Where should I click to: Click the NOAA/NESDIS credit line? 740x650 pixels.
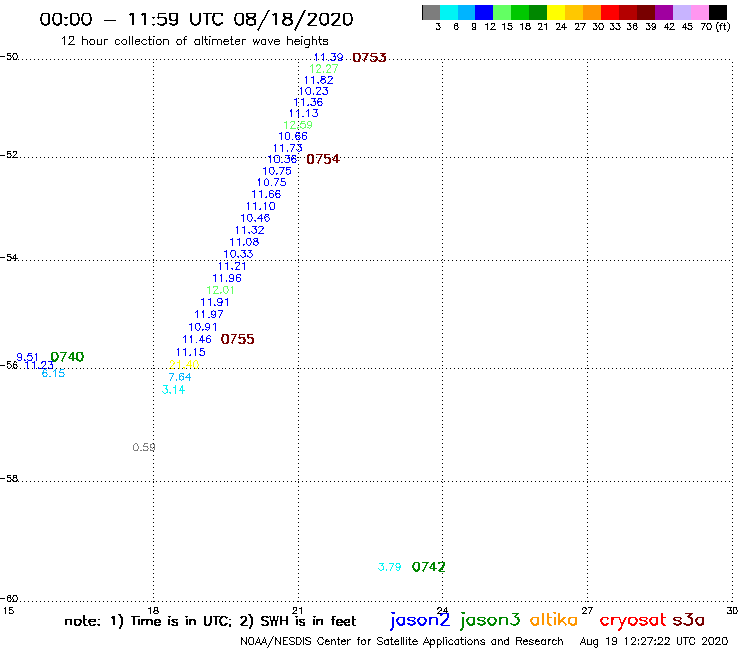click(x=402, y=642)
